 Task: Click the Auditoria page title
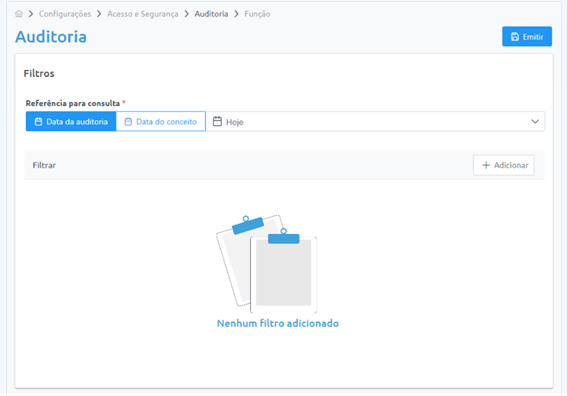click(x=51, y=37)
